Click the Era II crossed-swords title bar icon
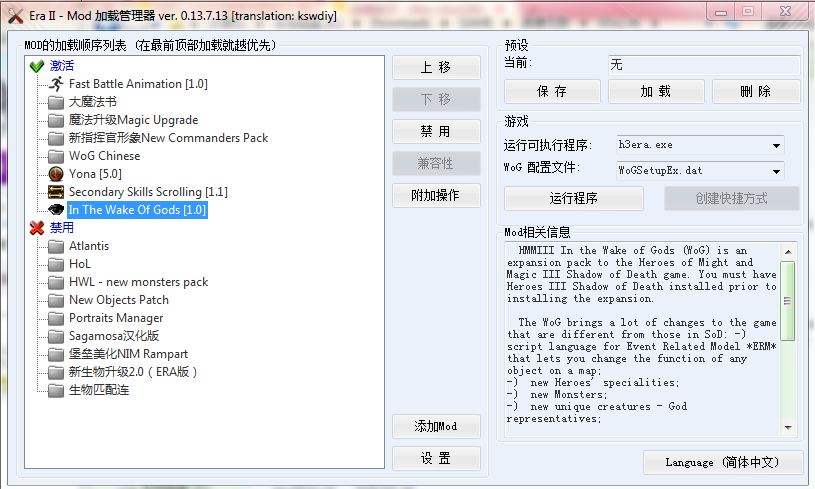 [15, 16]
